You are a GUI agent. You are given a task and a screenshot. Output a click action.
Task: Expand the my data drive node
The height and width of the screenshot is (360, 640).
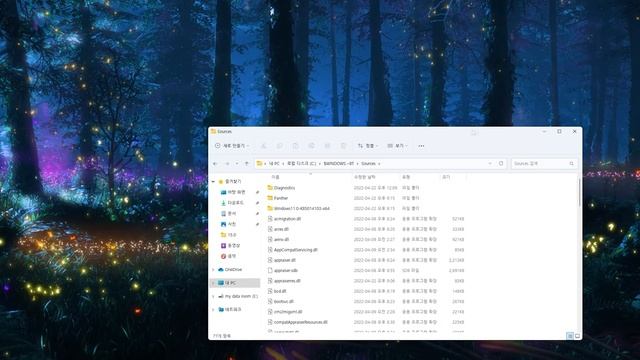tap(213, 296)
